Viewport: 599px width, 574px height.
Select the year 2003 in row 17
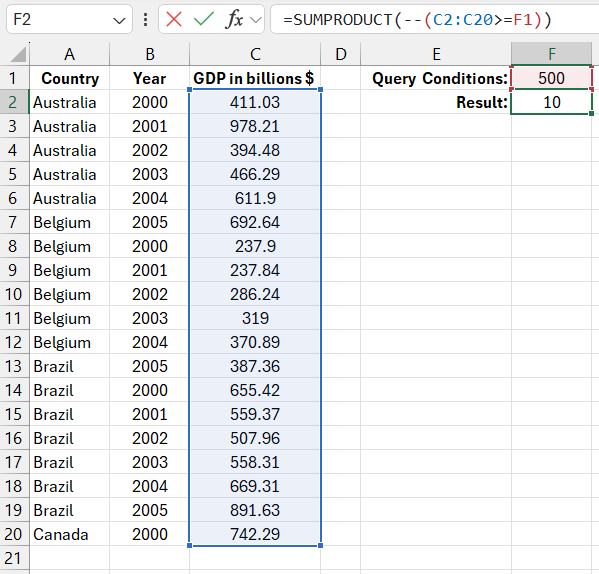(x=149, y=462)
